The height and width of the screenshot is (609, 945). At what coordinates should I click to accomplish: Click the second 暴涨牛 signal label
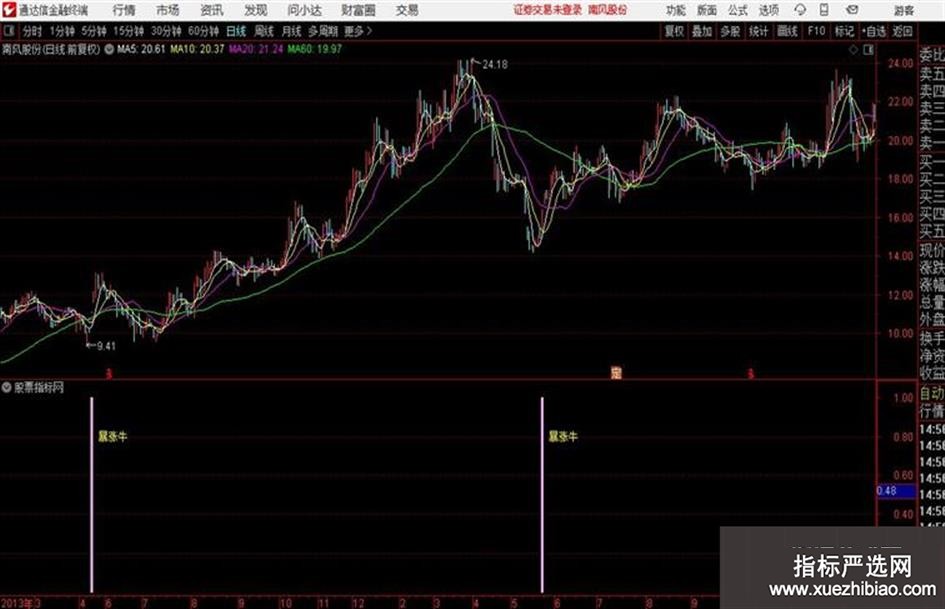563,437
